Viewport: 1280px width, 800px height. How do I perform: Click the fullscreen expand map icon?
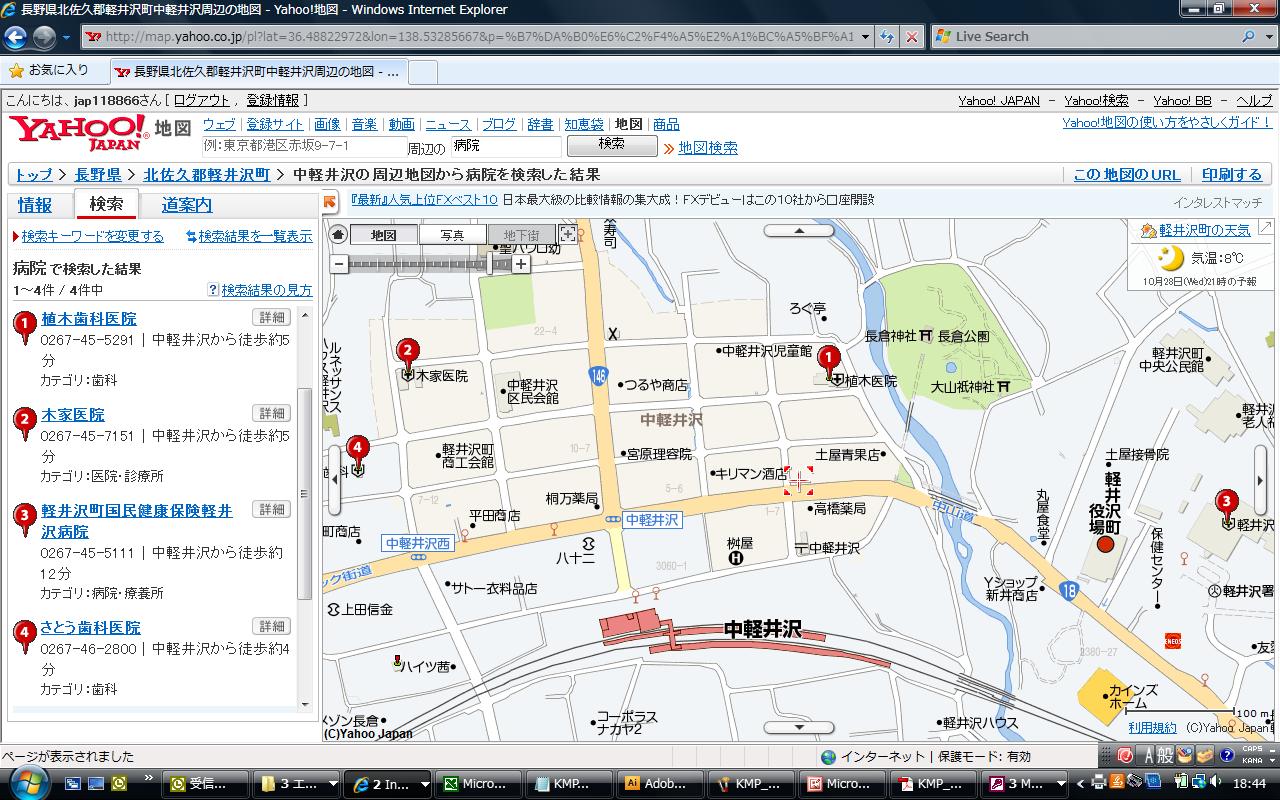568,235
